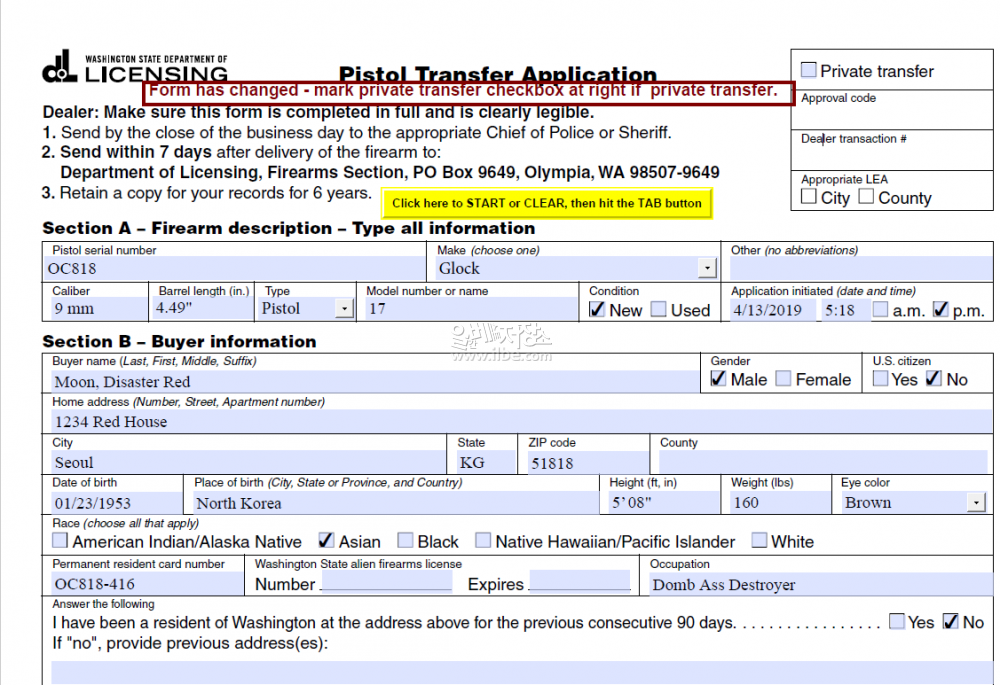Click the Home address field

click(x=500, y=421)
